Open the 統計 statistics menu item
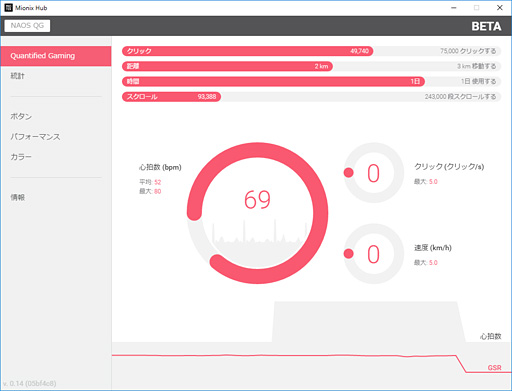This screenshot has height=391, width=512. 17,76
